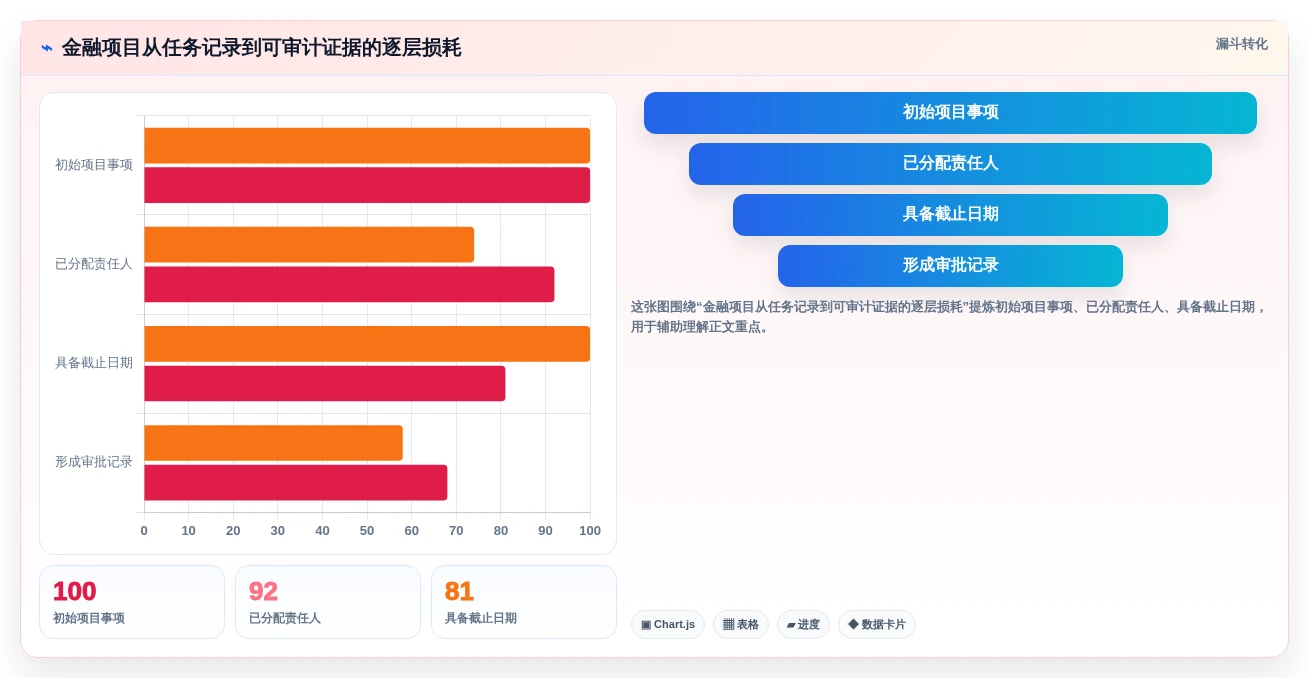Click the x-axis tick label 100
This screenshot has width=1309, height=678.
click(x=590, y=531)
